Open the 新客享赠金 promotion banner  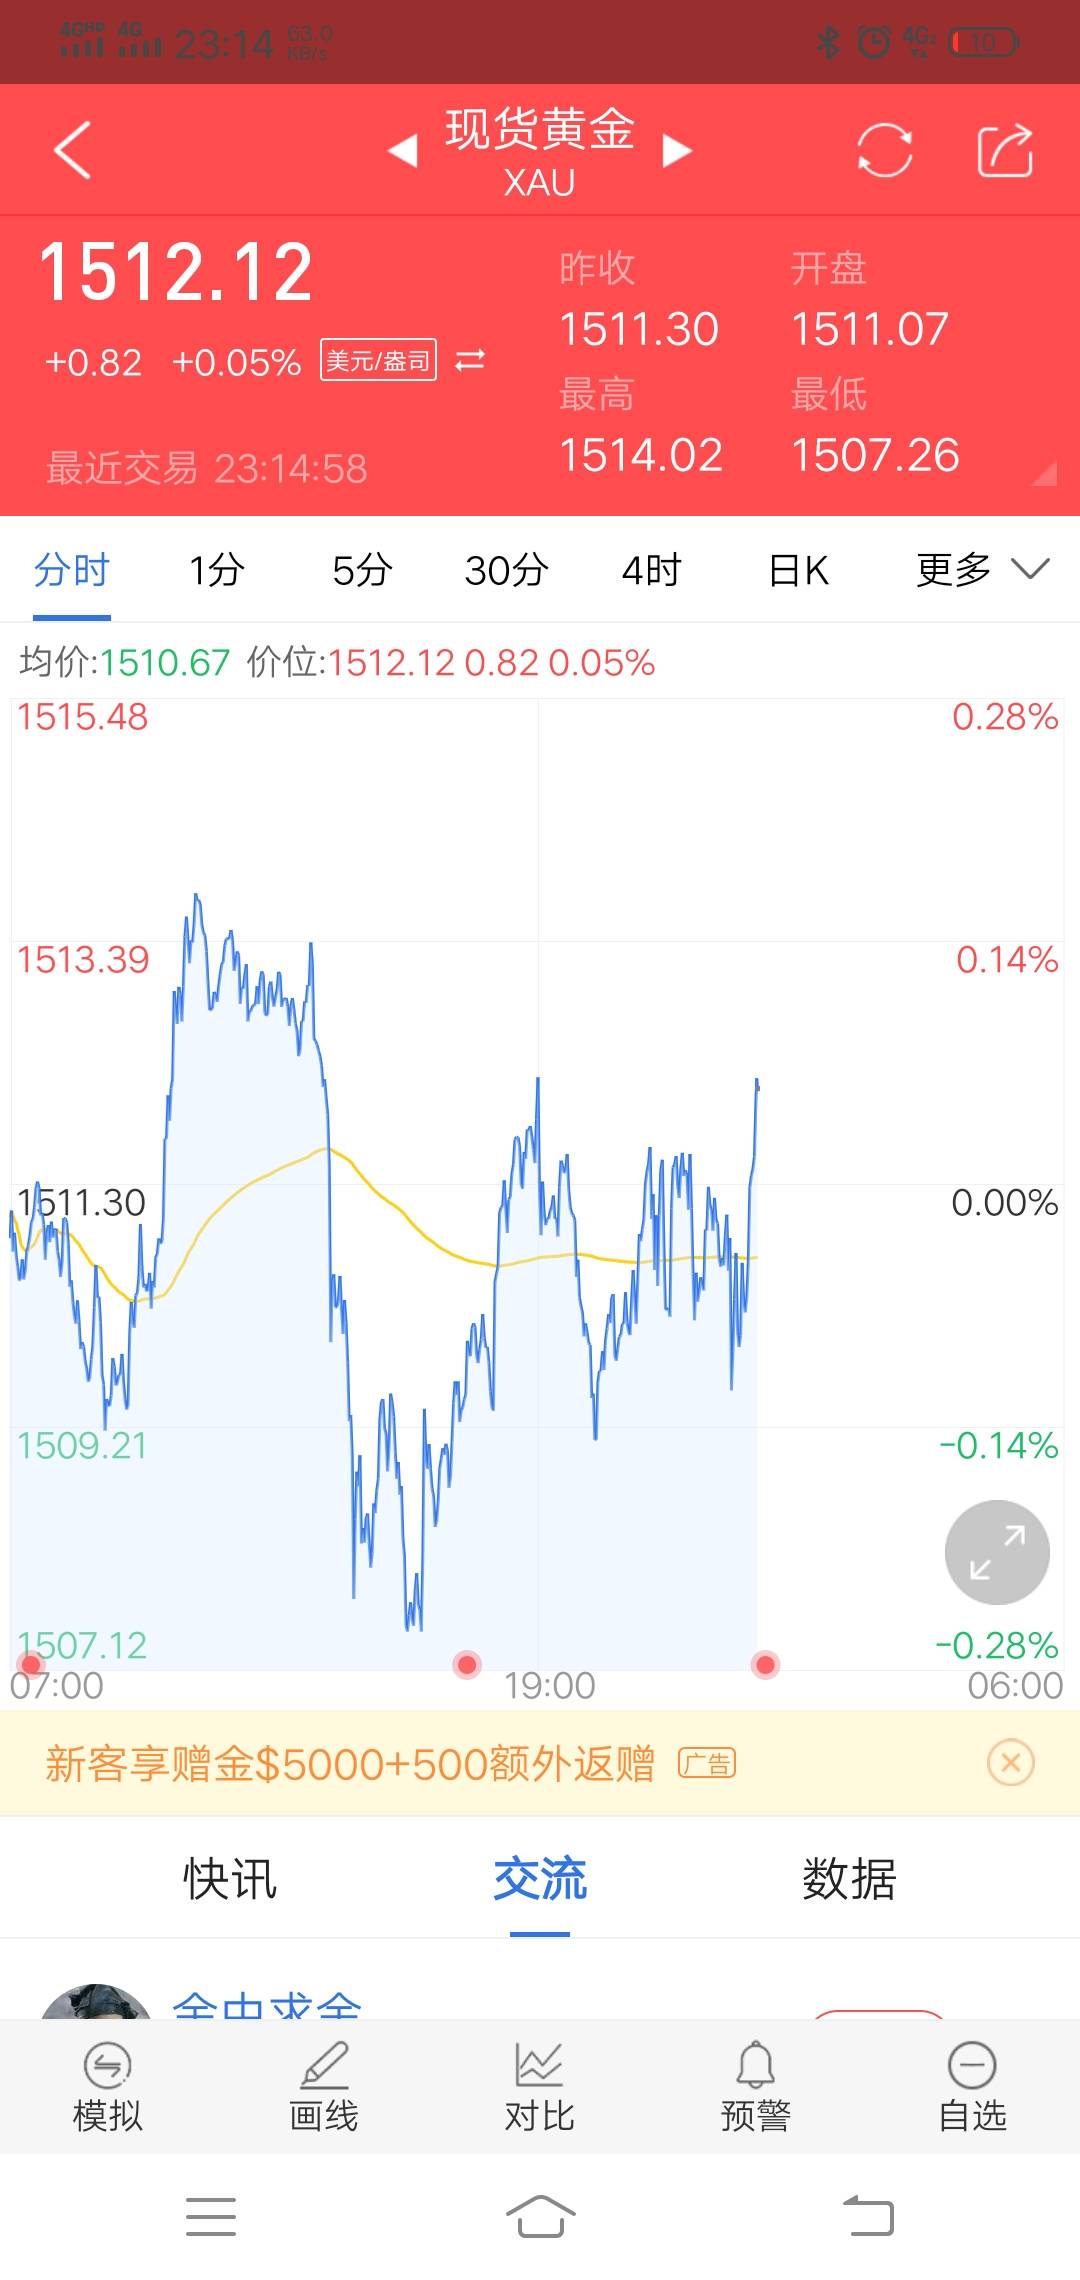click(x=350, y=1763)
